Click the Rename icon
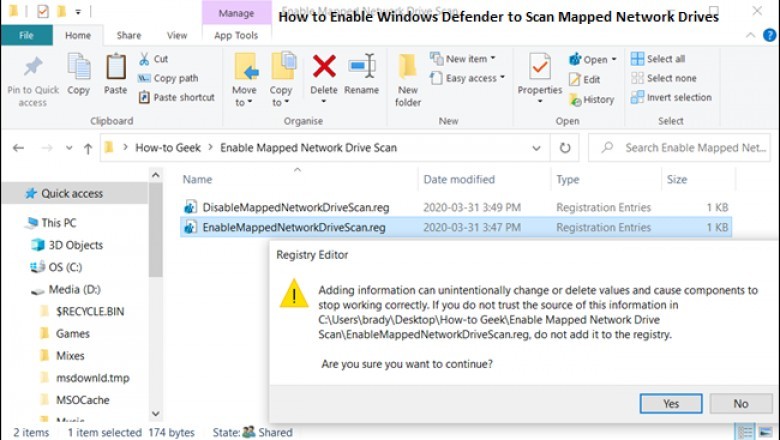This screenshot has width=780, height=440. point(362,67)
